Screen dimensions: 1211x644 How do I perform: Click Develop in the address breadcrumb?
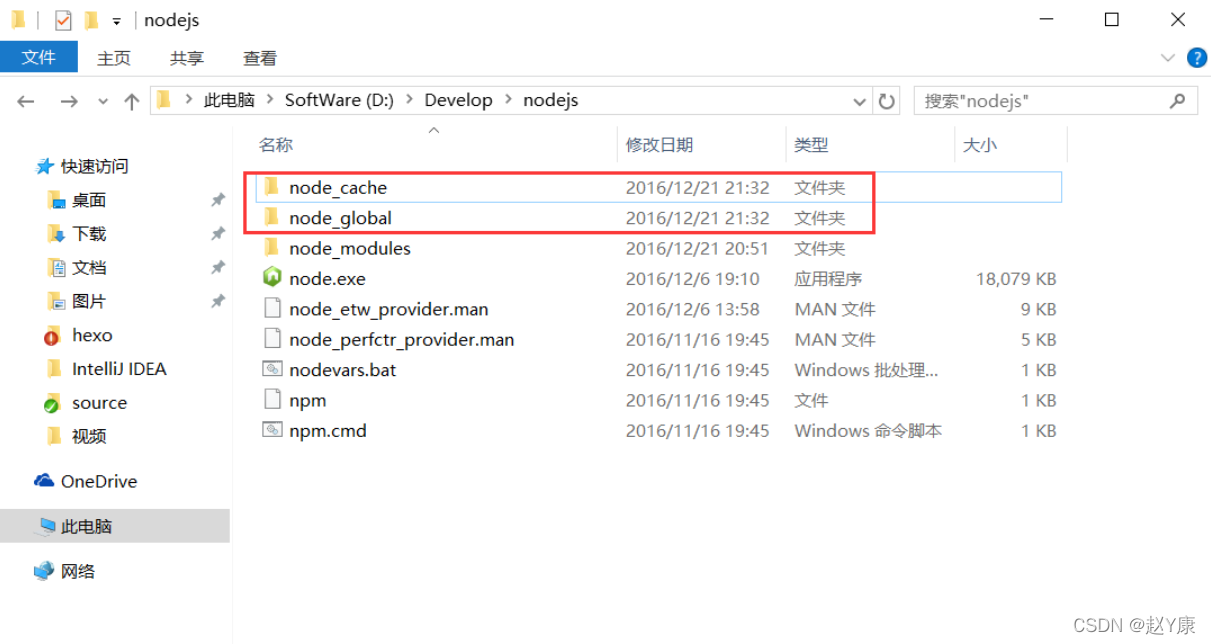click(458, 100)
